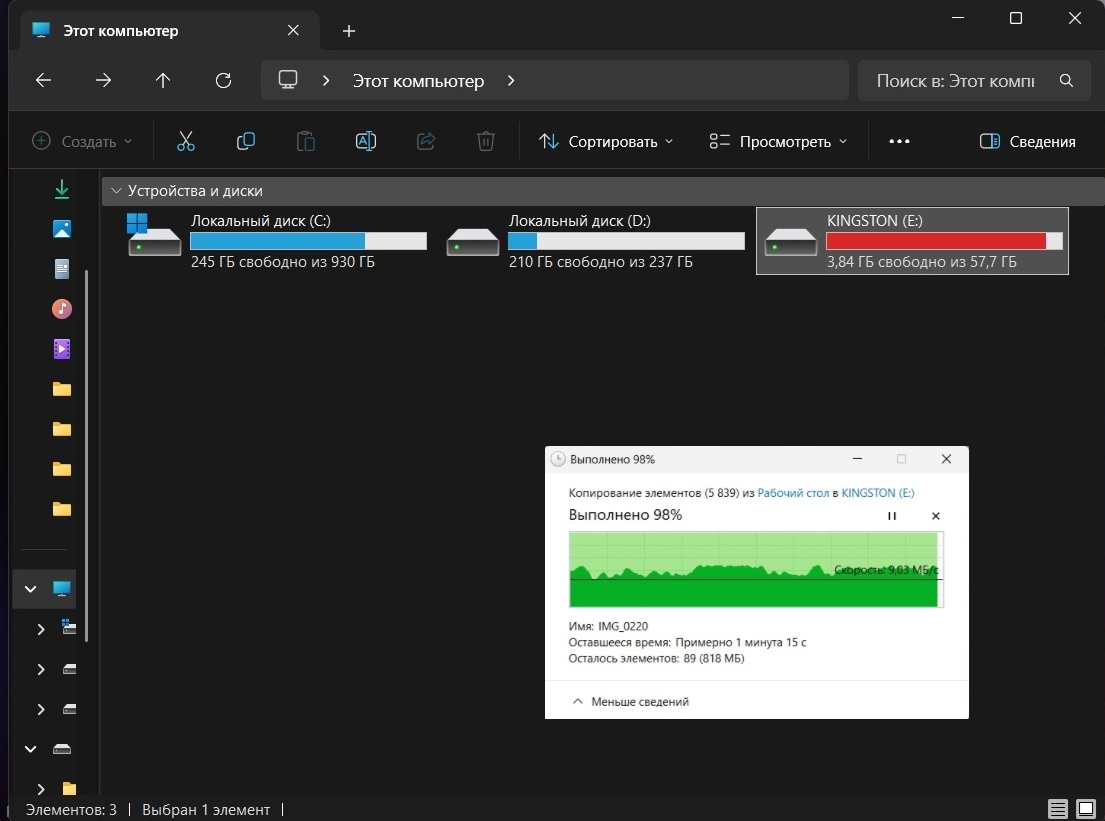Minimize the copy progress dialog
The height and width of the screenshot is (821, 1105).
[857, 459]
